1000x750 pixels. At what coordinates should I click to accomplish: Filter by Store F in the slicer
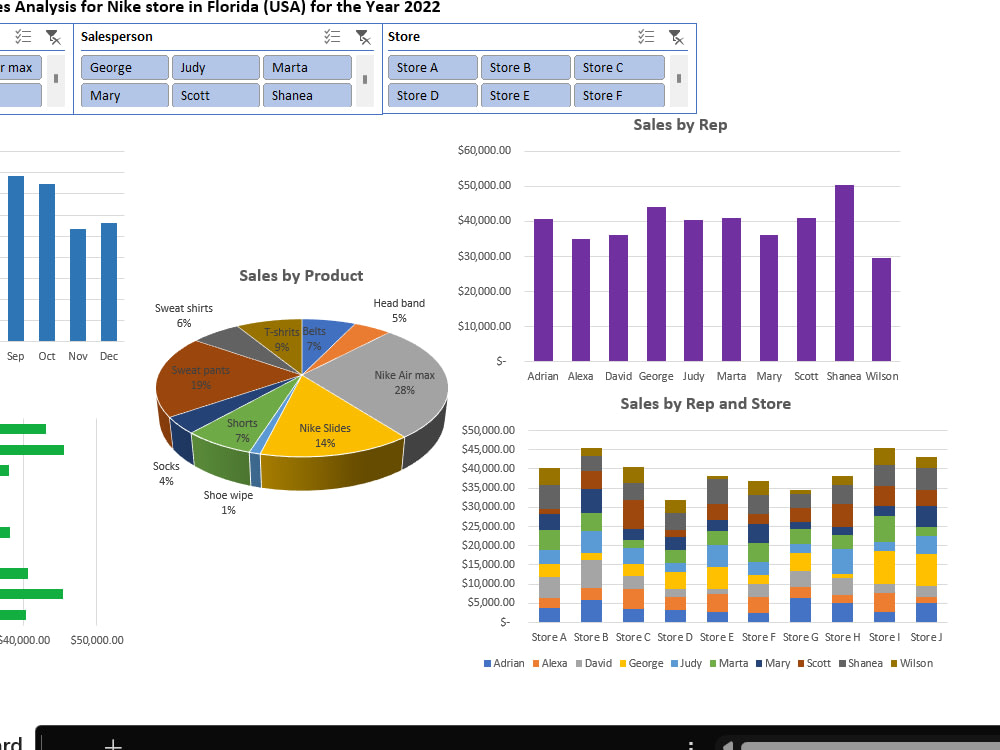click(619, 96)
